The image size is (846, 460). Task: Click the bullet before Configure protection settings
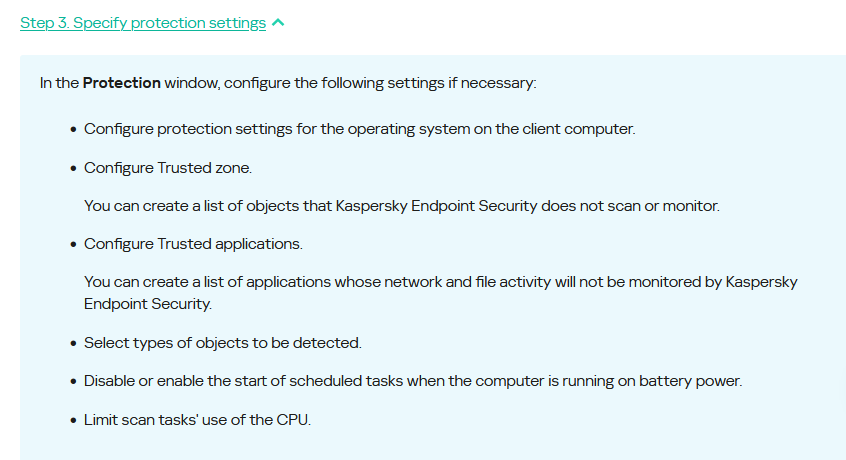[x=73, y=130]
